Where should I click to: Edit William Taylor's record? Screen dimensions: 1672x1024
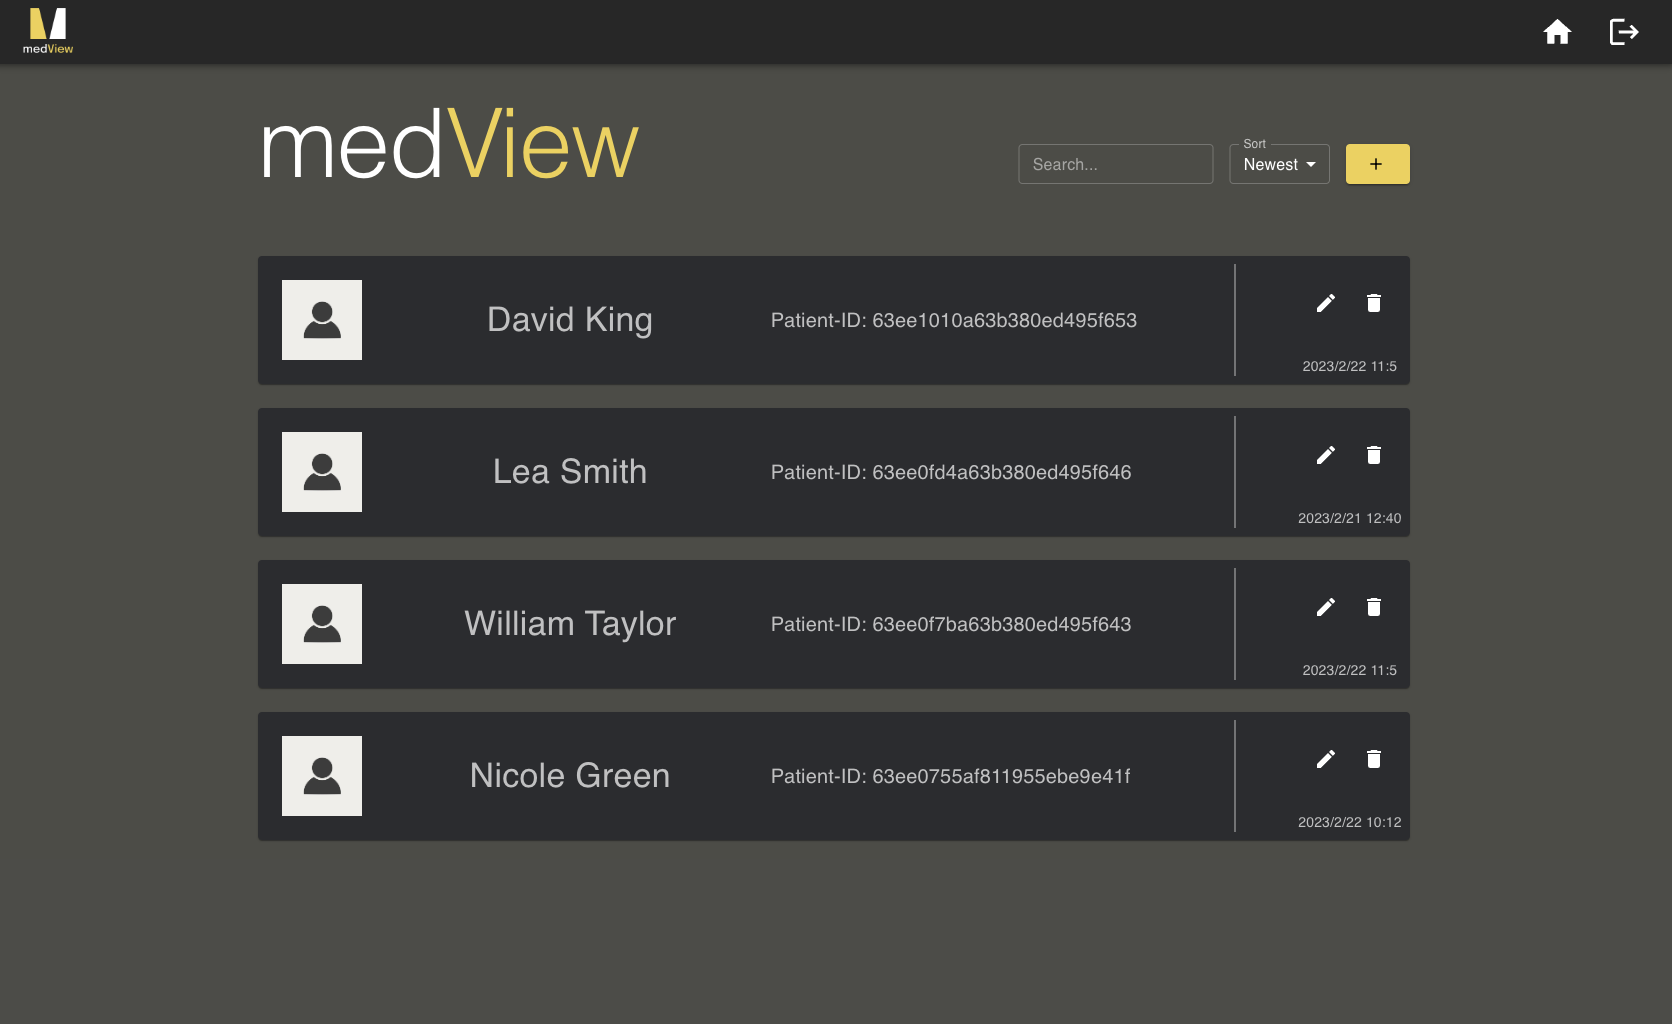[1326, 607]
